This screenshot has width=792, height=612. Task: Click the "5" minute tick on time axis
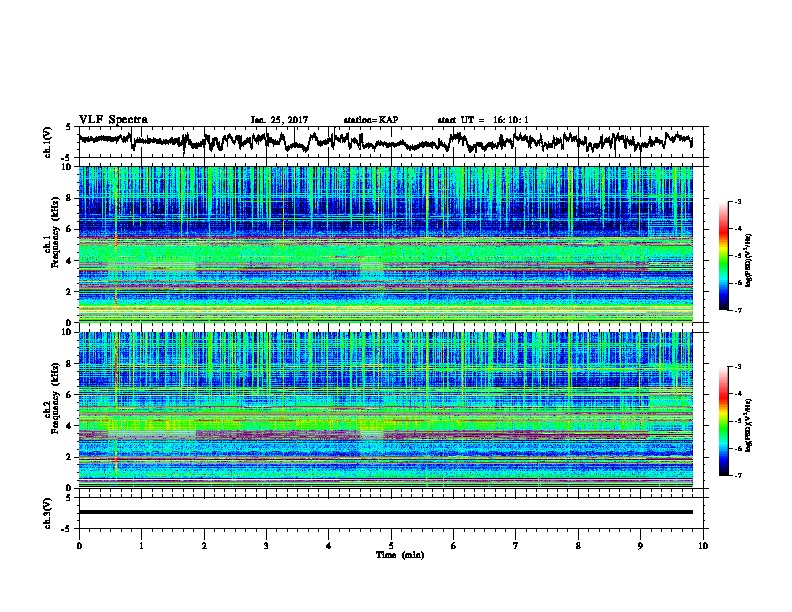tap(391, 545)
